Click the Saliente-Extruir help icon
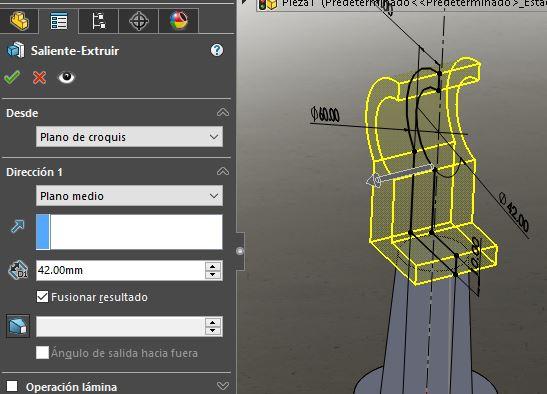Image resolution: width=547 pixels, height=394 pixels. click(217, 50)
